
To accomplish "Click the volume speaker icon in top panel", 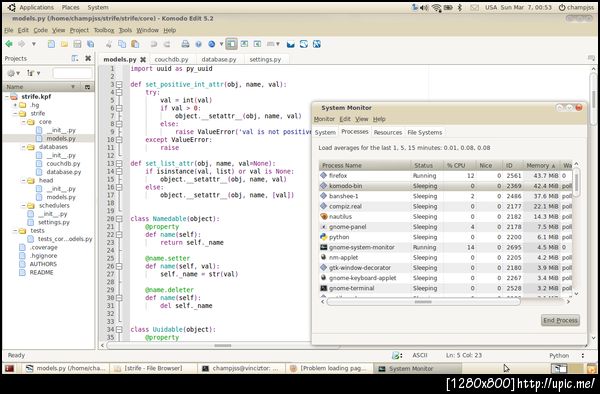I will [x=424, y=8].
